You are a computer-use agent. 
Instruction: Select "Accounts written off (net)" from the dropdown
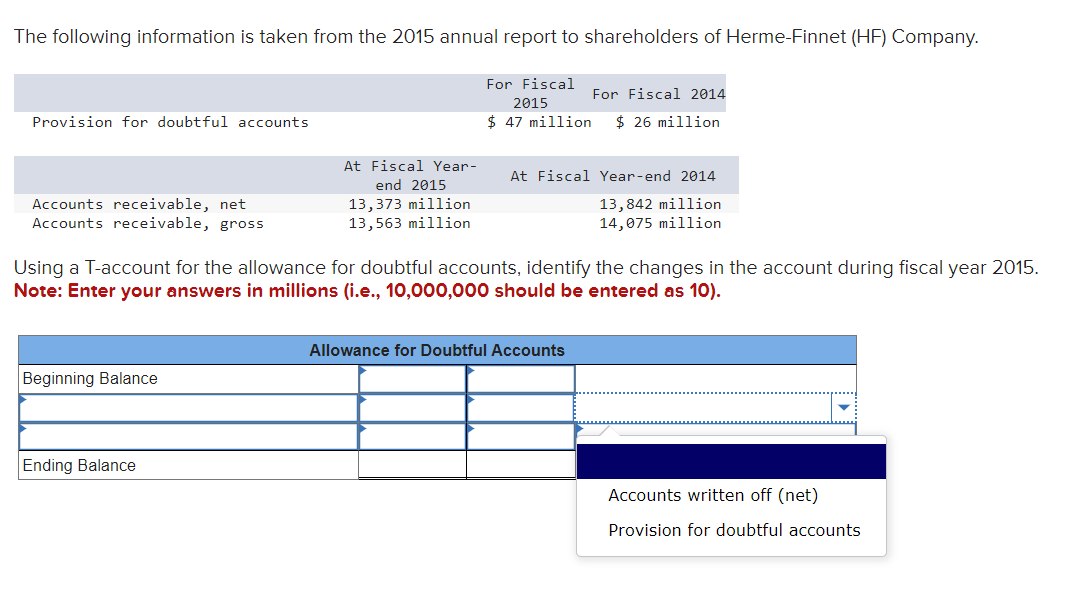[712, 495]
